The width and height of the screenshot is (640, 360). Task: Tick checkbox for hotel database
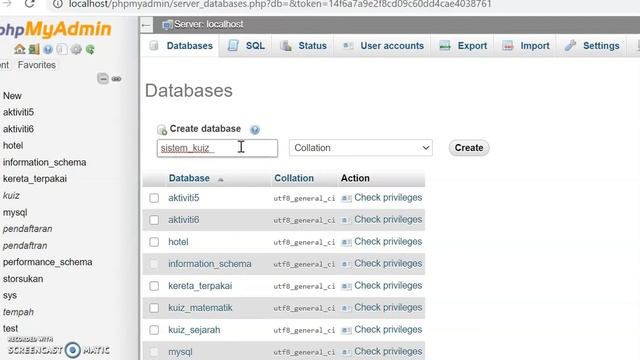[x=154, y=242]
